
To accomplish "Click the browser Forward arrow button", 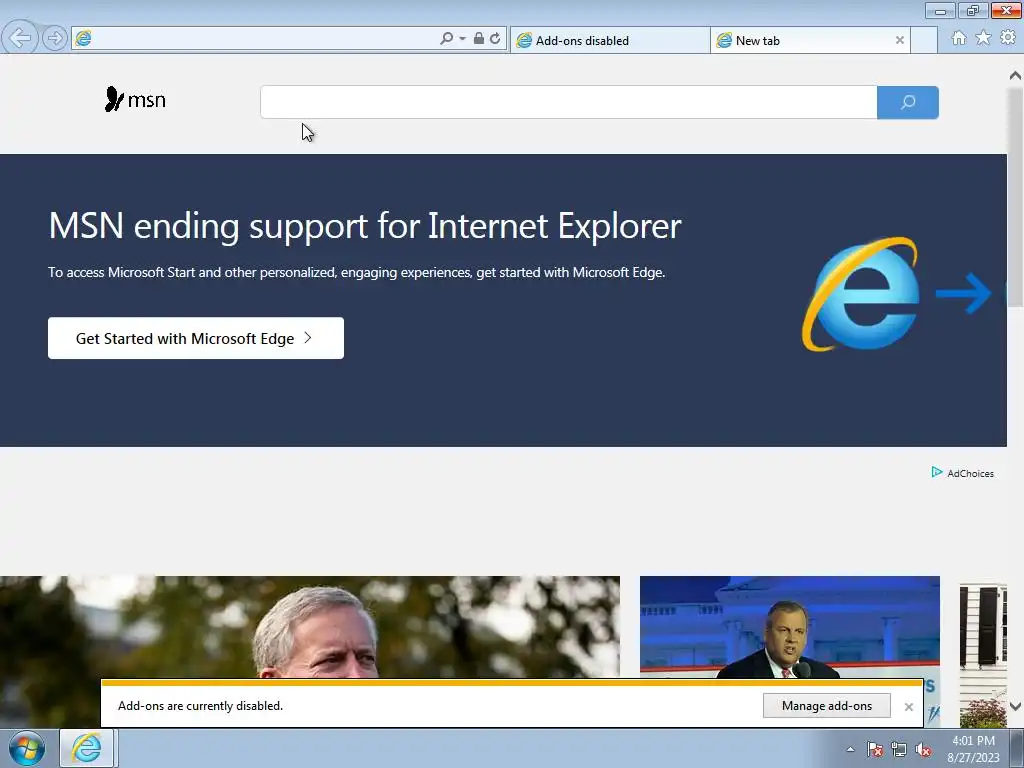I will pyautogui.click(x=56, y=38).
